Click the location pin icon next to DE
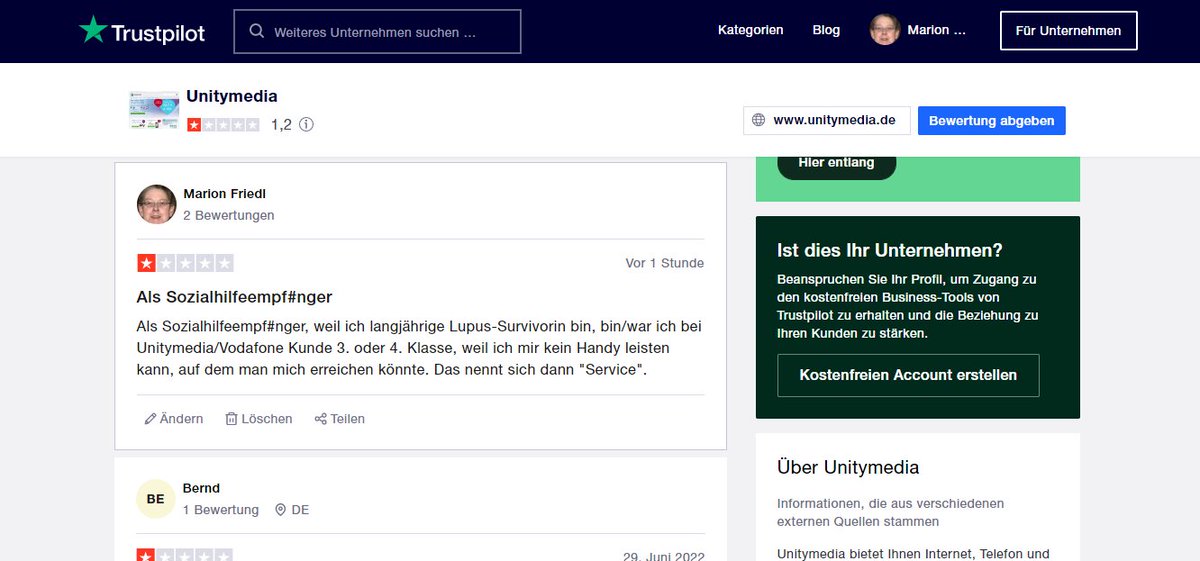The width and height of the screenshot is (1200, 561). 280,510
